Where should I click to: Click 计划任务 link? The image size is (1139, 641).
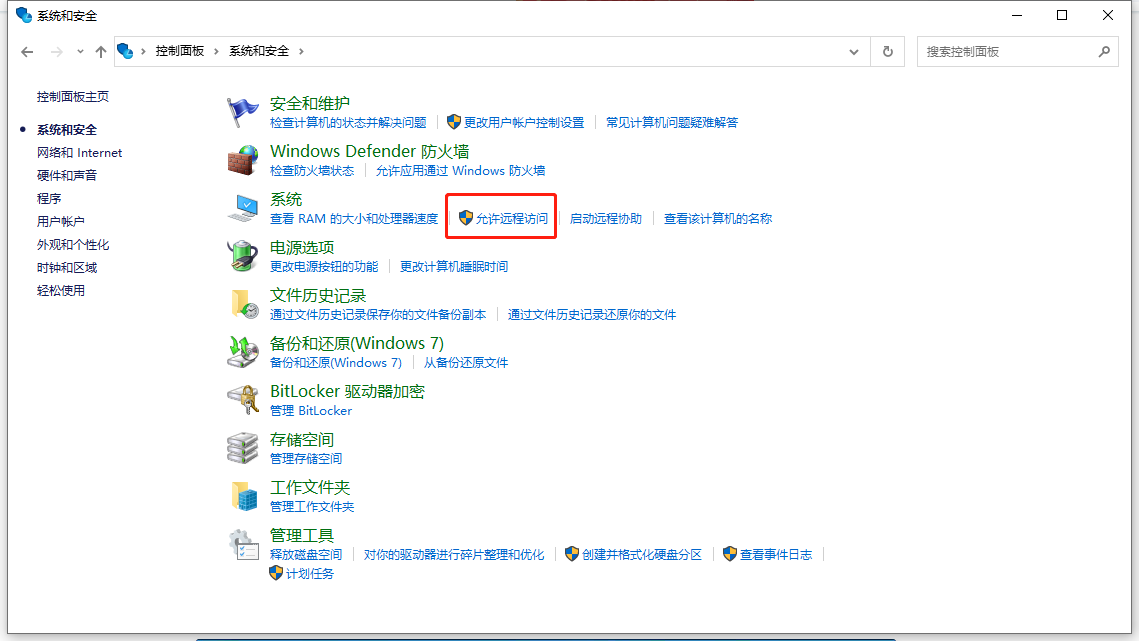point(309,573)
